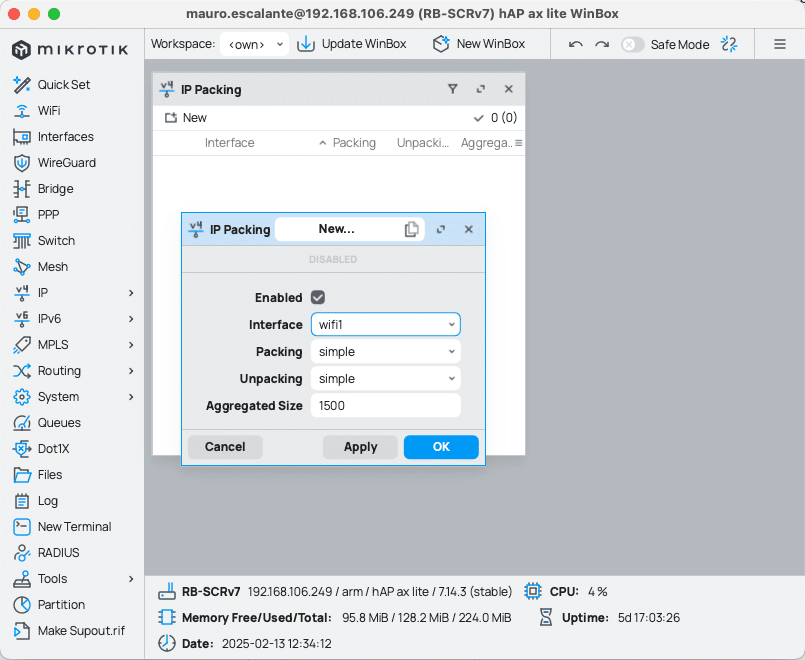Click the Aggregated Size field containing 1500
The image size is (805, 660).
[385, 405]
